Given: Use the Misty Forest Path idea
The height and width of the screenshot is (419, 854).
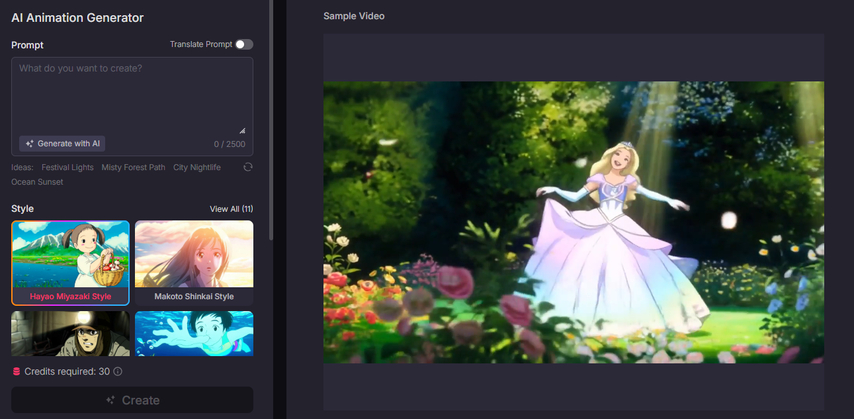Looking at the screenshot, I should click(x=133, y=167).
